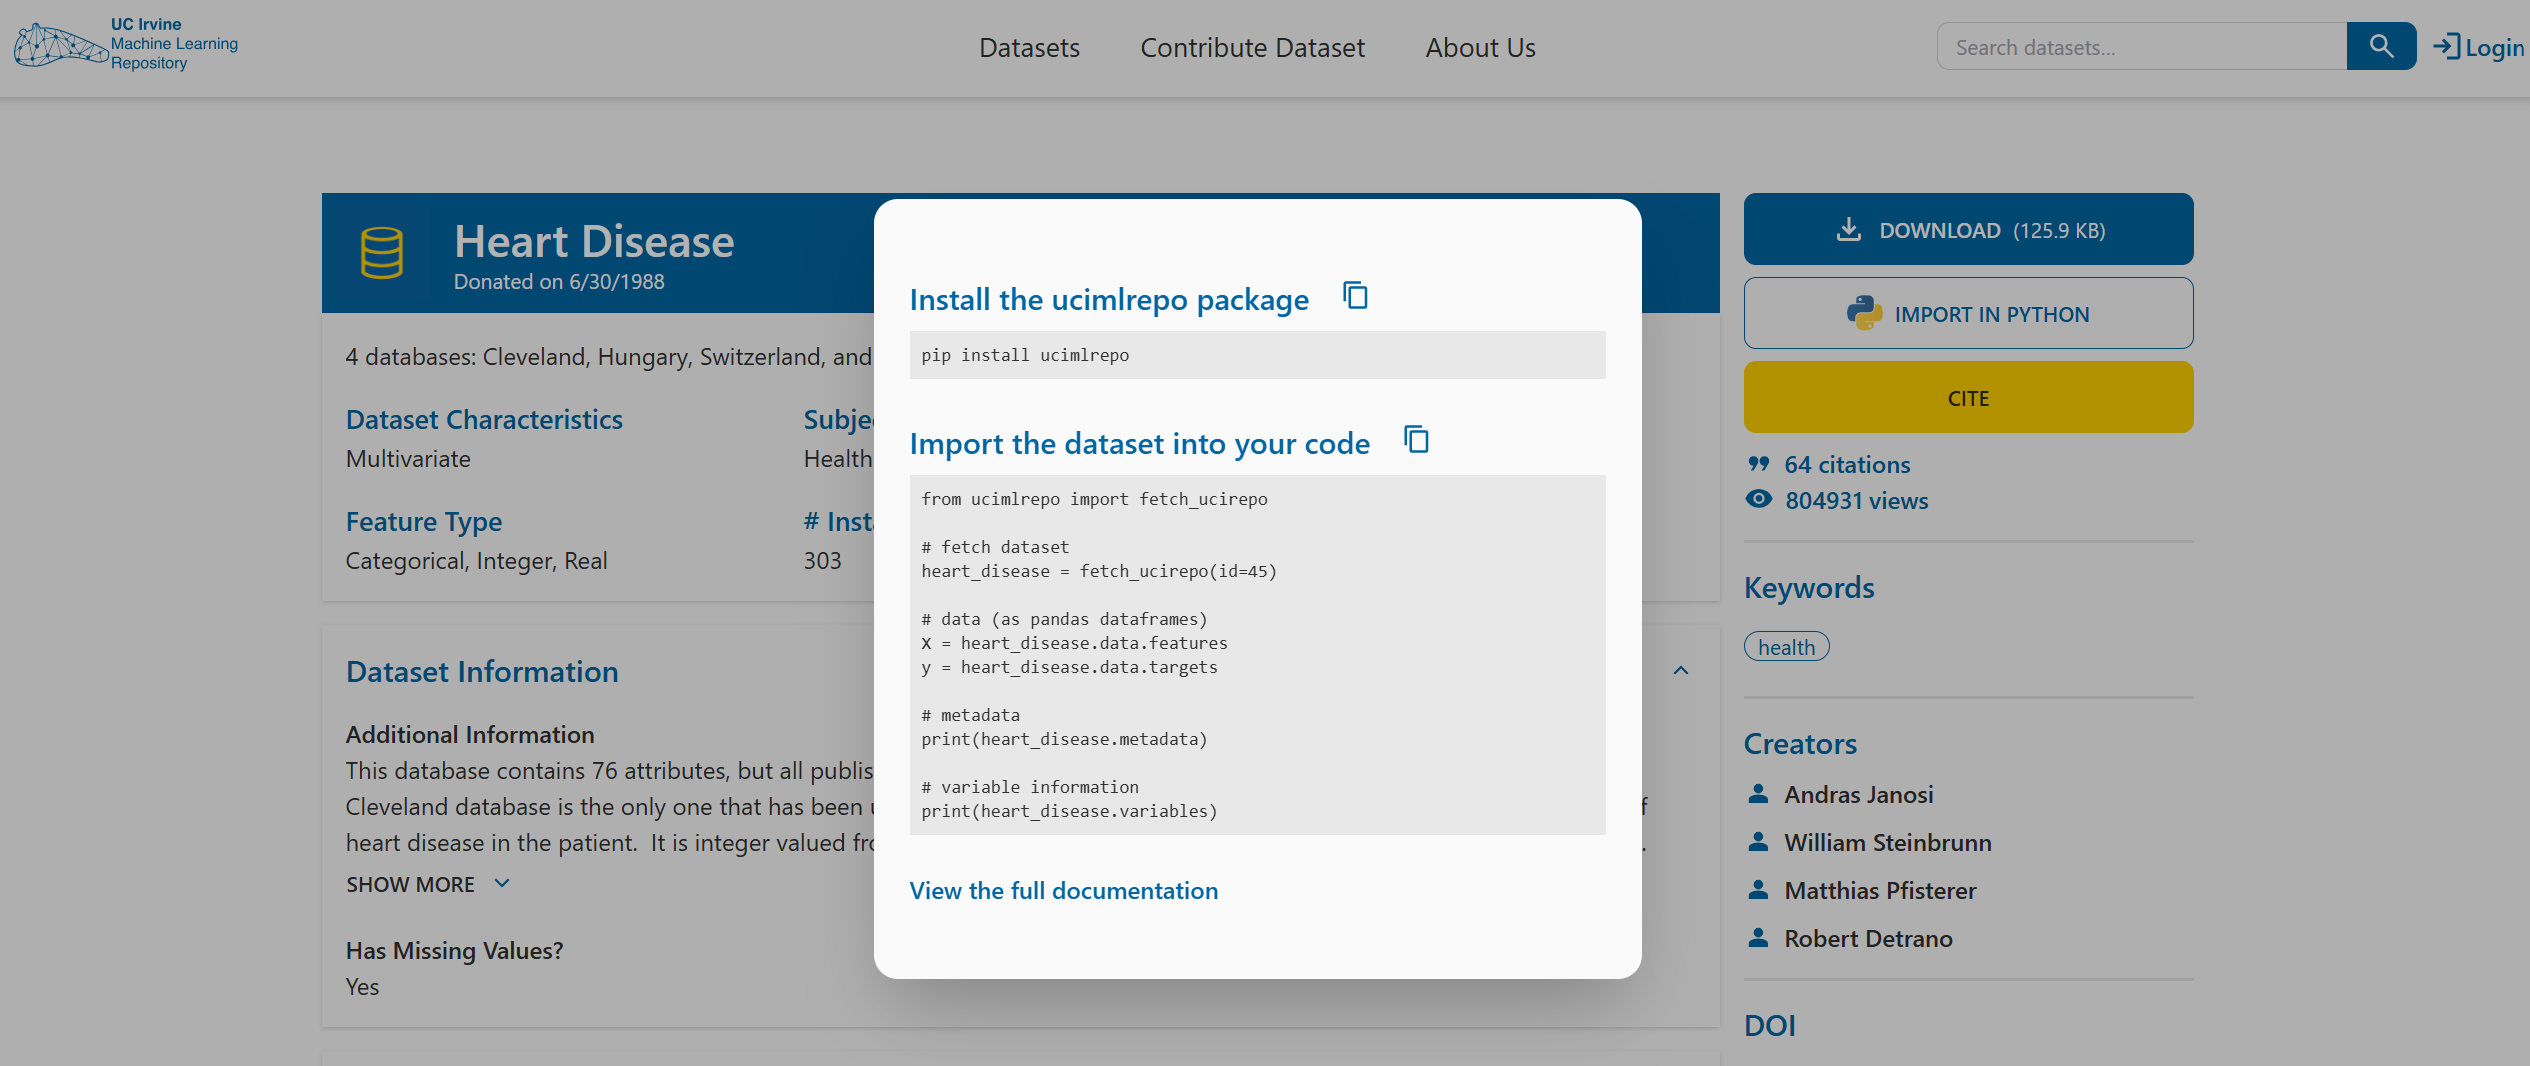Click the UC Irvine ML Repository logo
The height and width of the screenshot is (1066, 2530).
click(x=125, y=44)
